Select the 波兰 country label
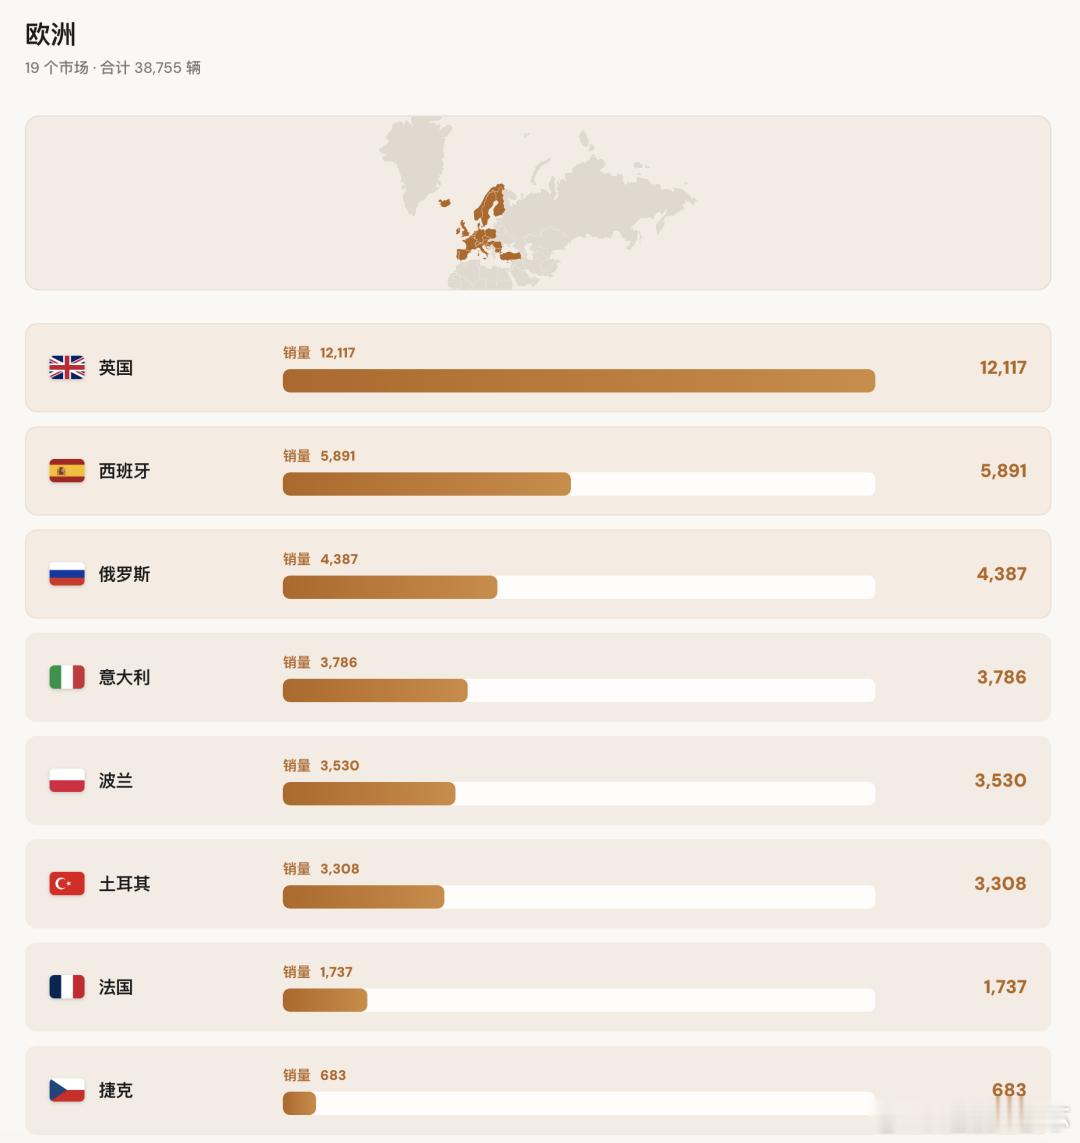Viewport: 1080px width, 1143px height. click(116, 781)
